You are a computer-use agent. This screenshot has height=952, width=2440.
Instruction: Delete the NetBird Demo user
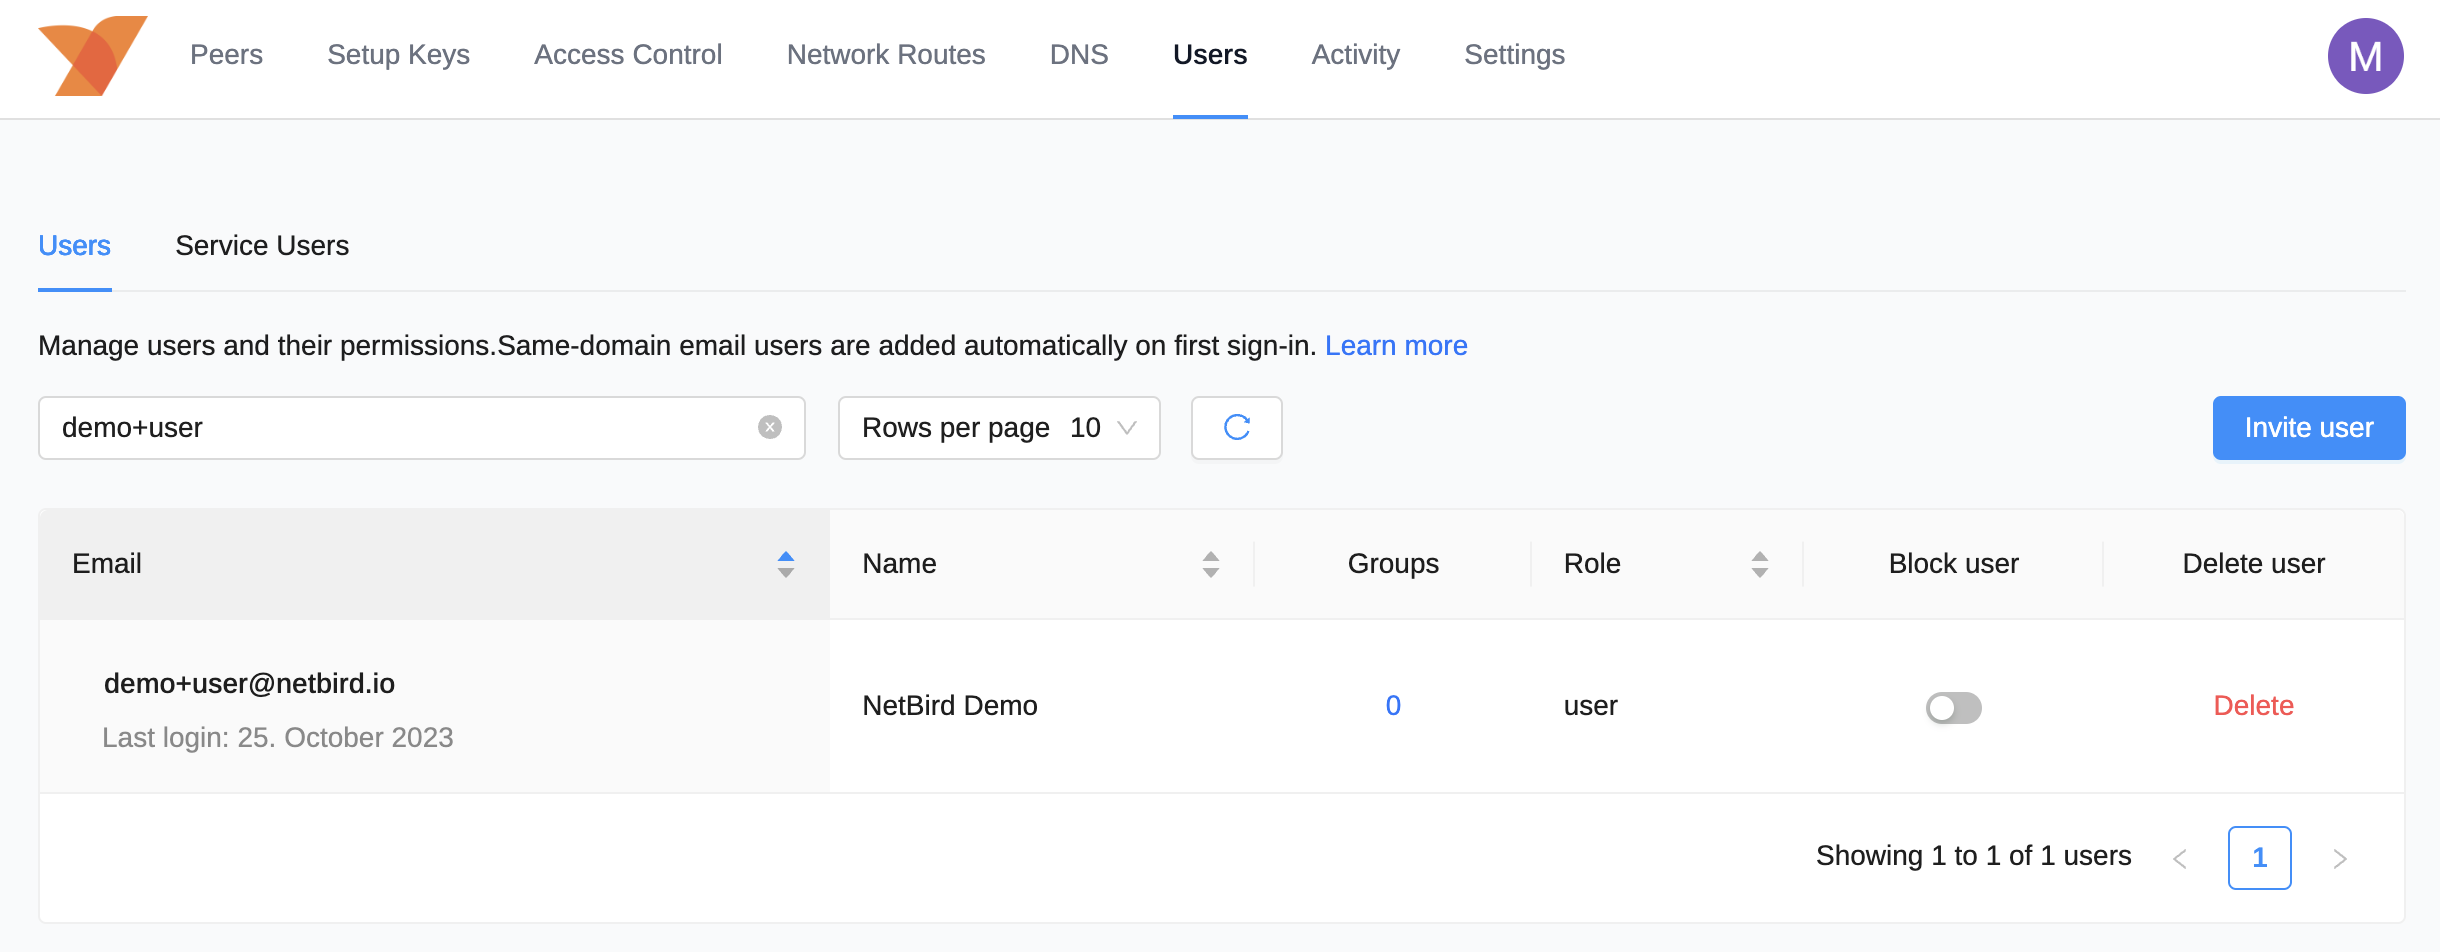pyautogui.click(x=2253, y=706)
